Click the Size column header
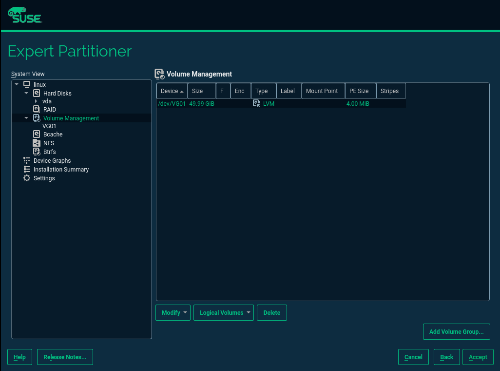This screenshot has height=371, width=500. point(202,91)
